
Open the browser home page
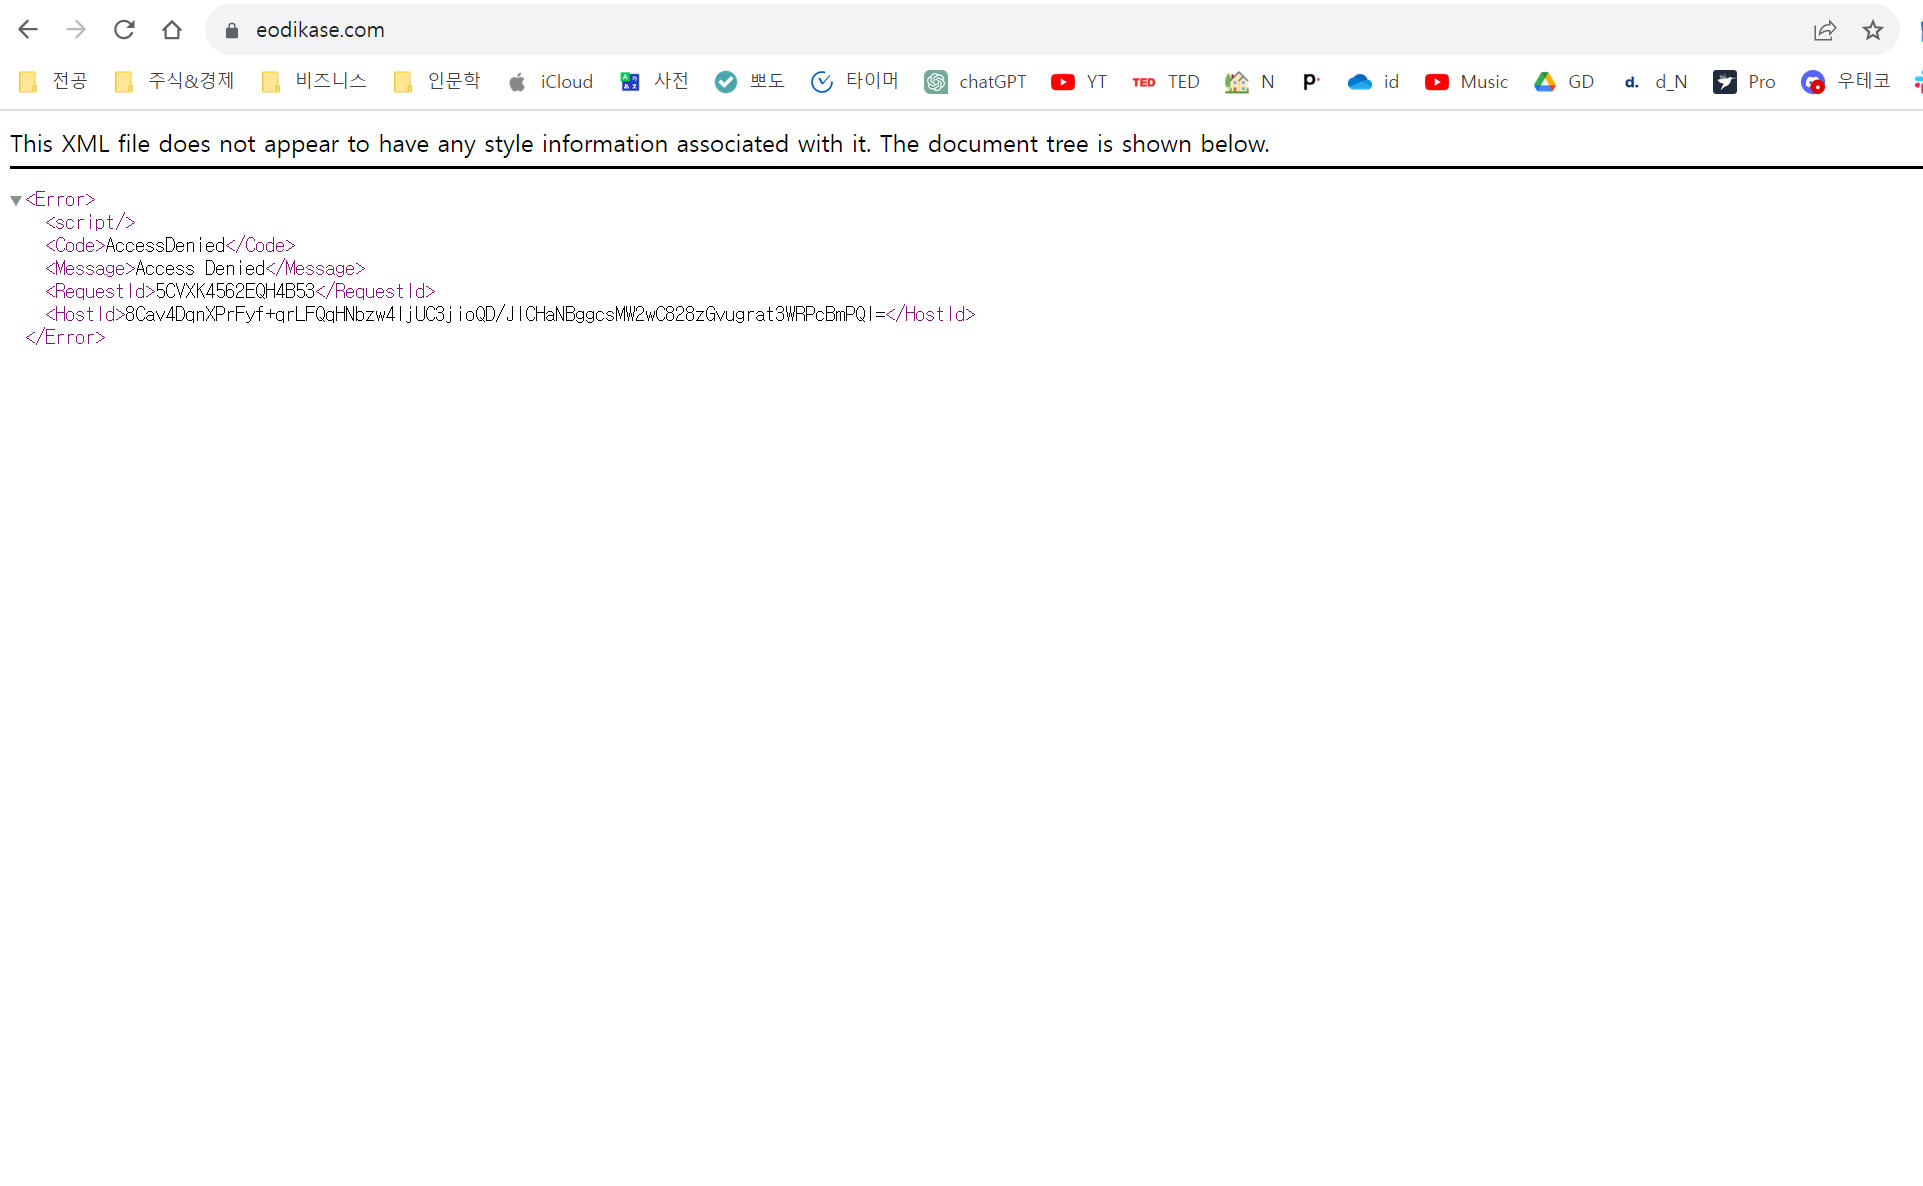click(x=172, y=30)
